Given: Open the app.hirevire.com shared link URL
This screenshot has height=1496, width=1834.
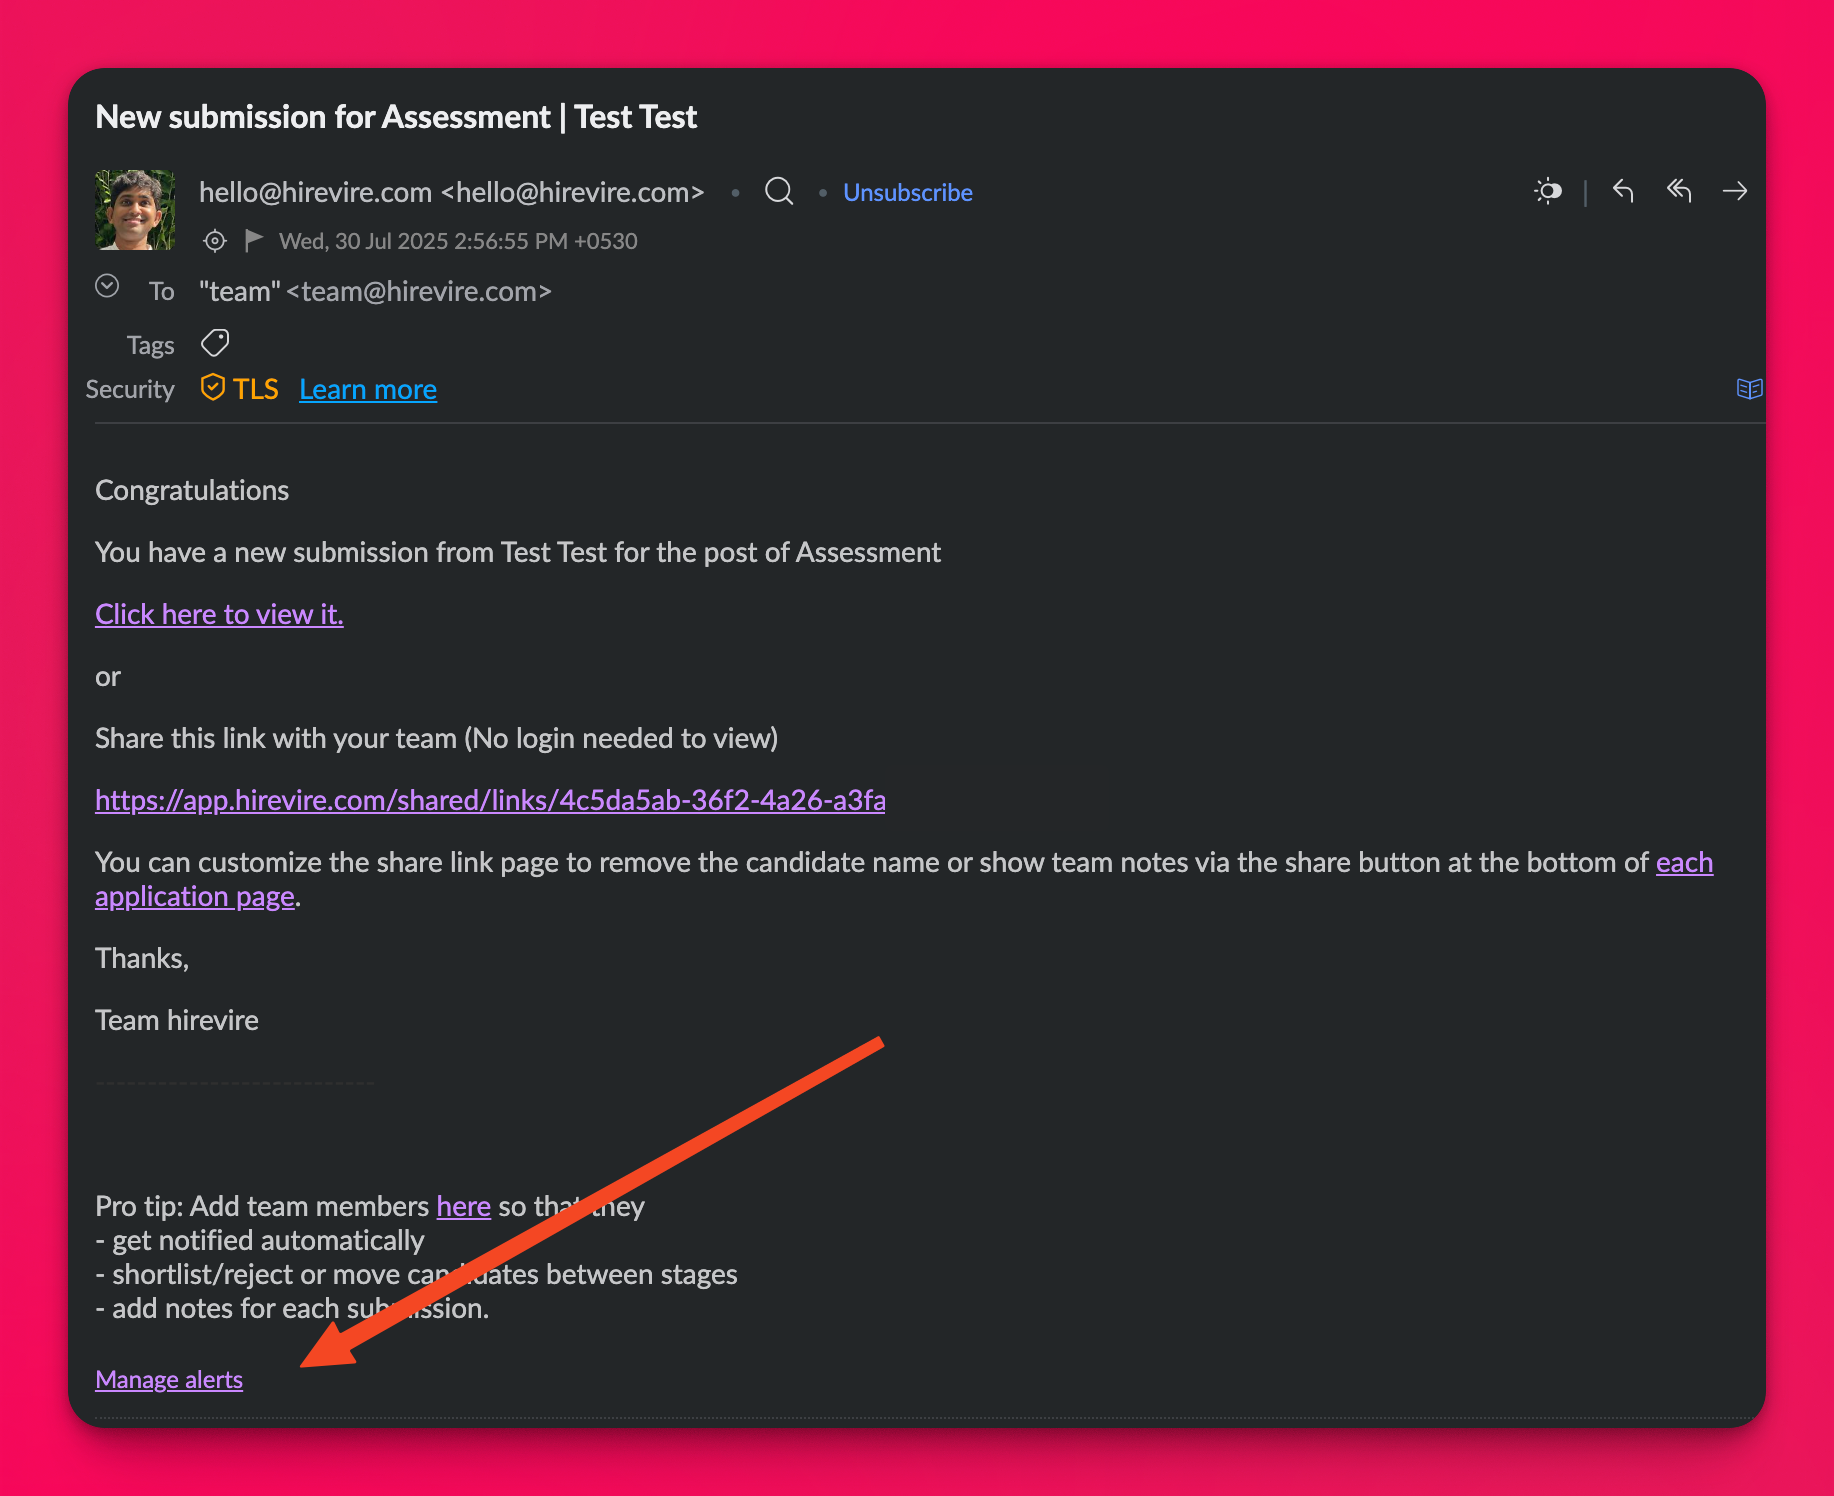Looking at the screenshot, I should 490,800.
